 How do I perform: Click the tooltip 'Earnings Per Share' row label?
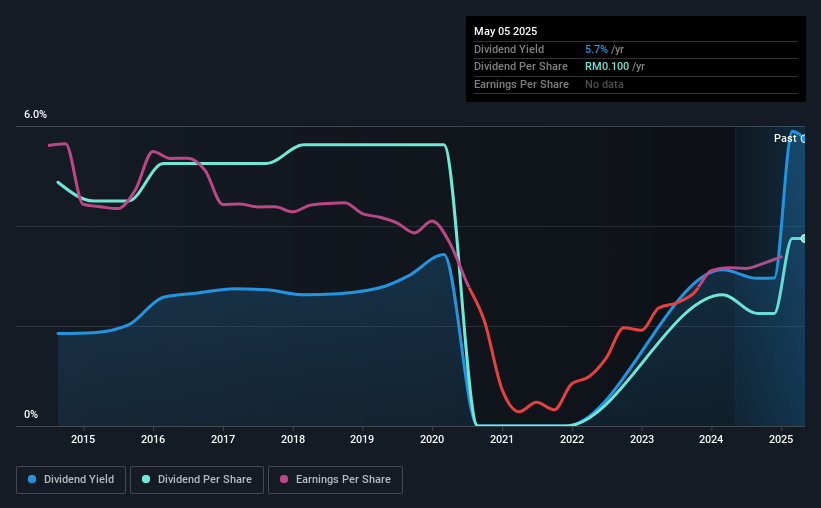521,84
